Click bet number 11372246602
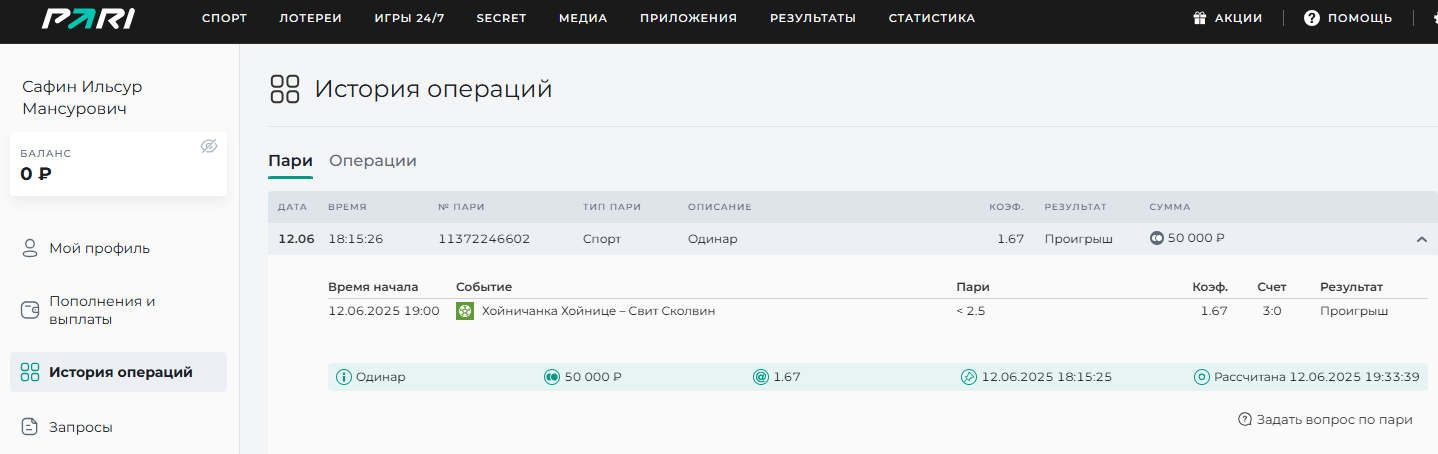This screenshot has width=1438, height=454. 484,239
